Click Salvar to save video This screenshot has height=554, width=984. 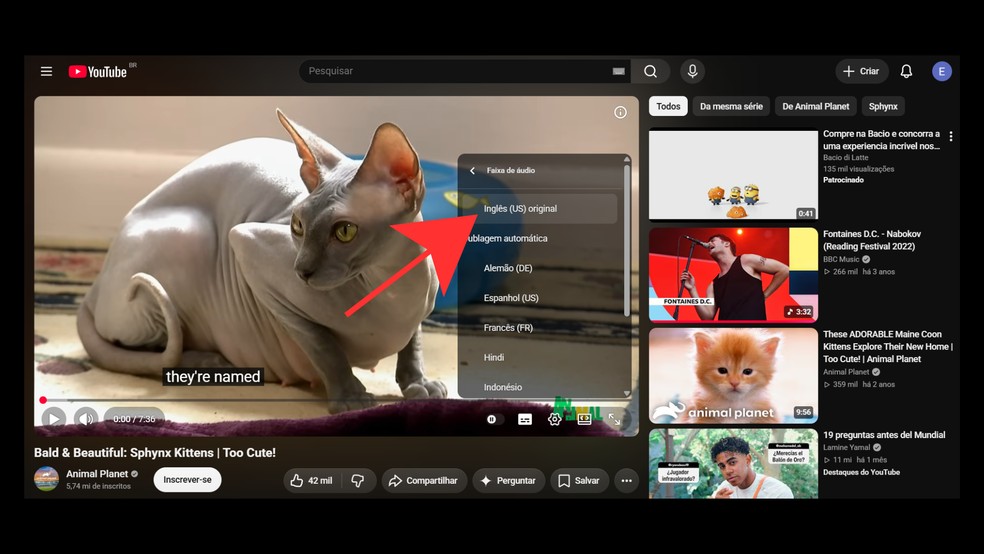[x=579, y=481]
